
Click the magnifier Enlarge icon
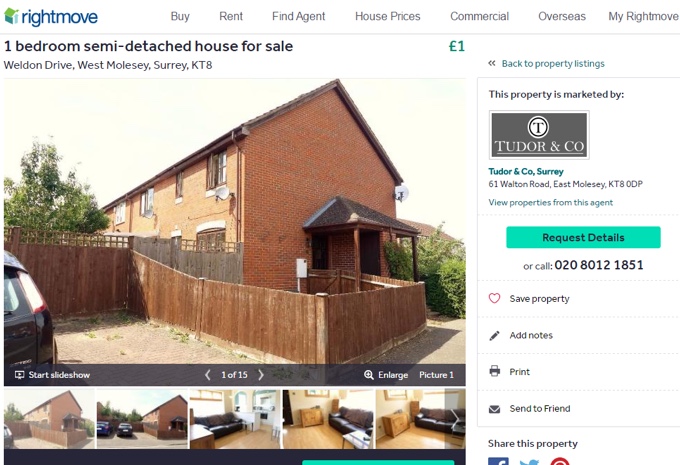point(369,375)
